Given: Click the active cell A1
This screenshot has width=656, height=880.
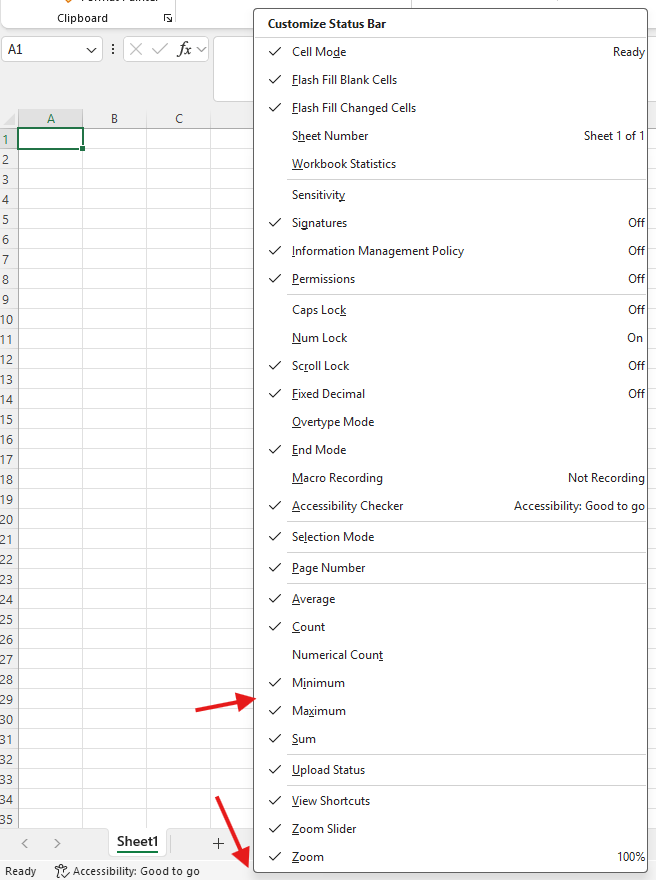Looking at the screenshot, I should click(51, 139).
